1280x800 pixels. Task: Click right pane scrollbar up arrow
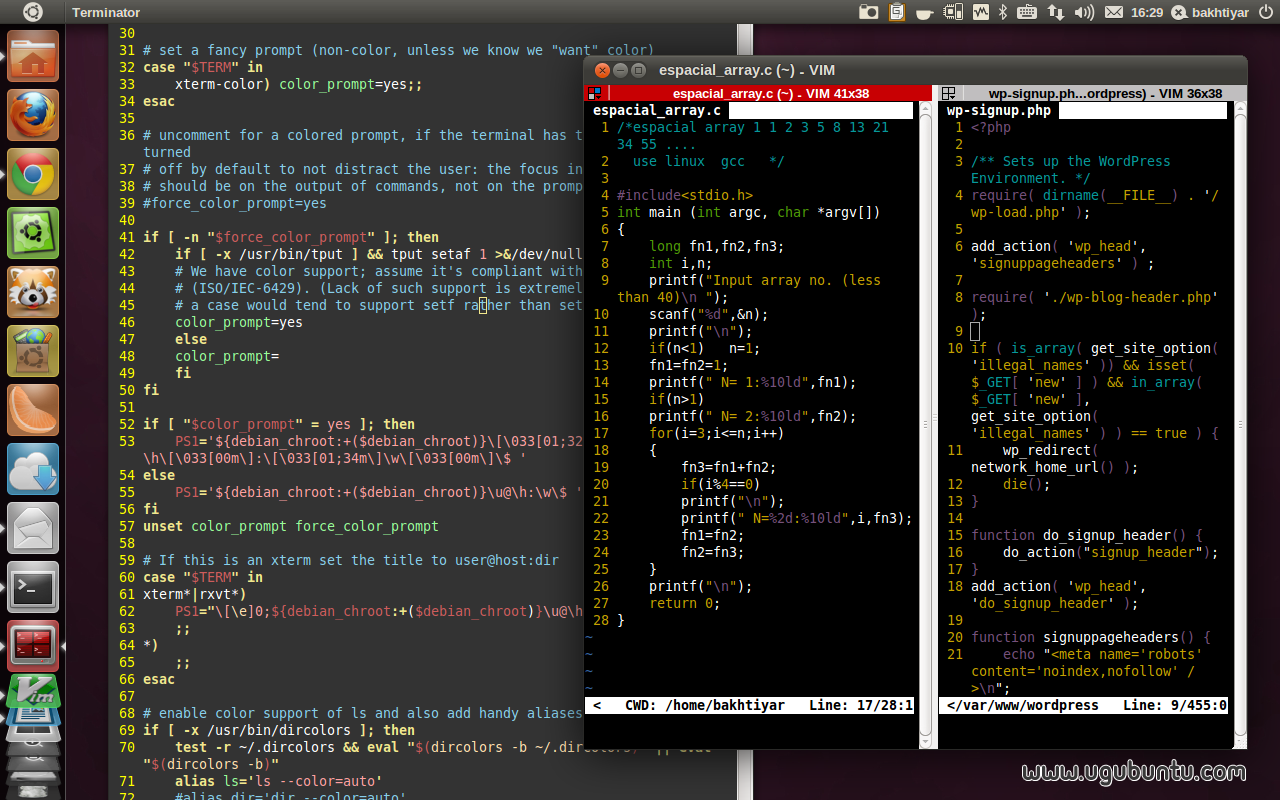(x=1240, y=108)
